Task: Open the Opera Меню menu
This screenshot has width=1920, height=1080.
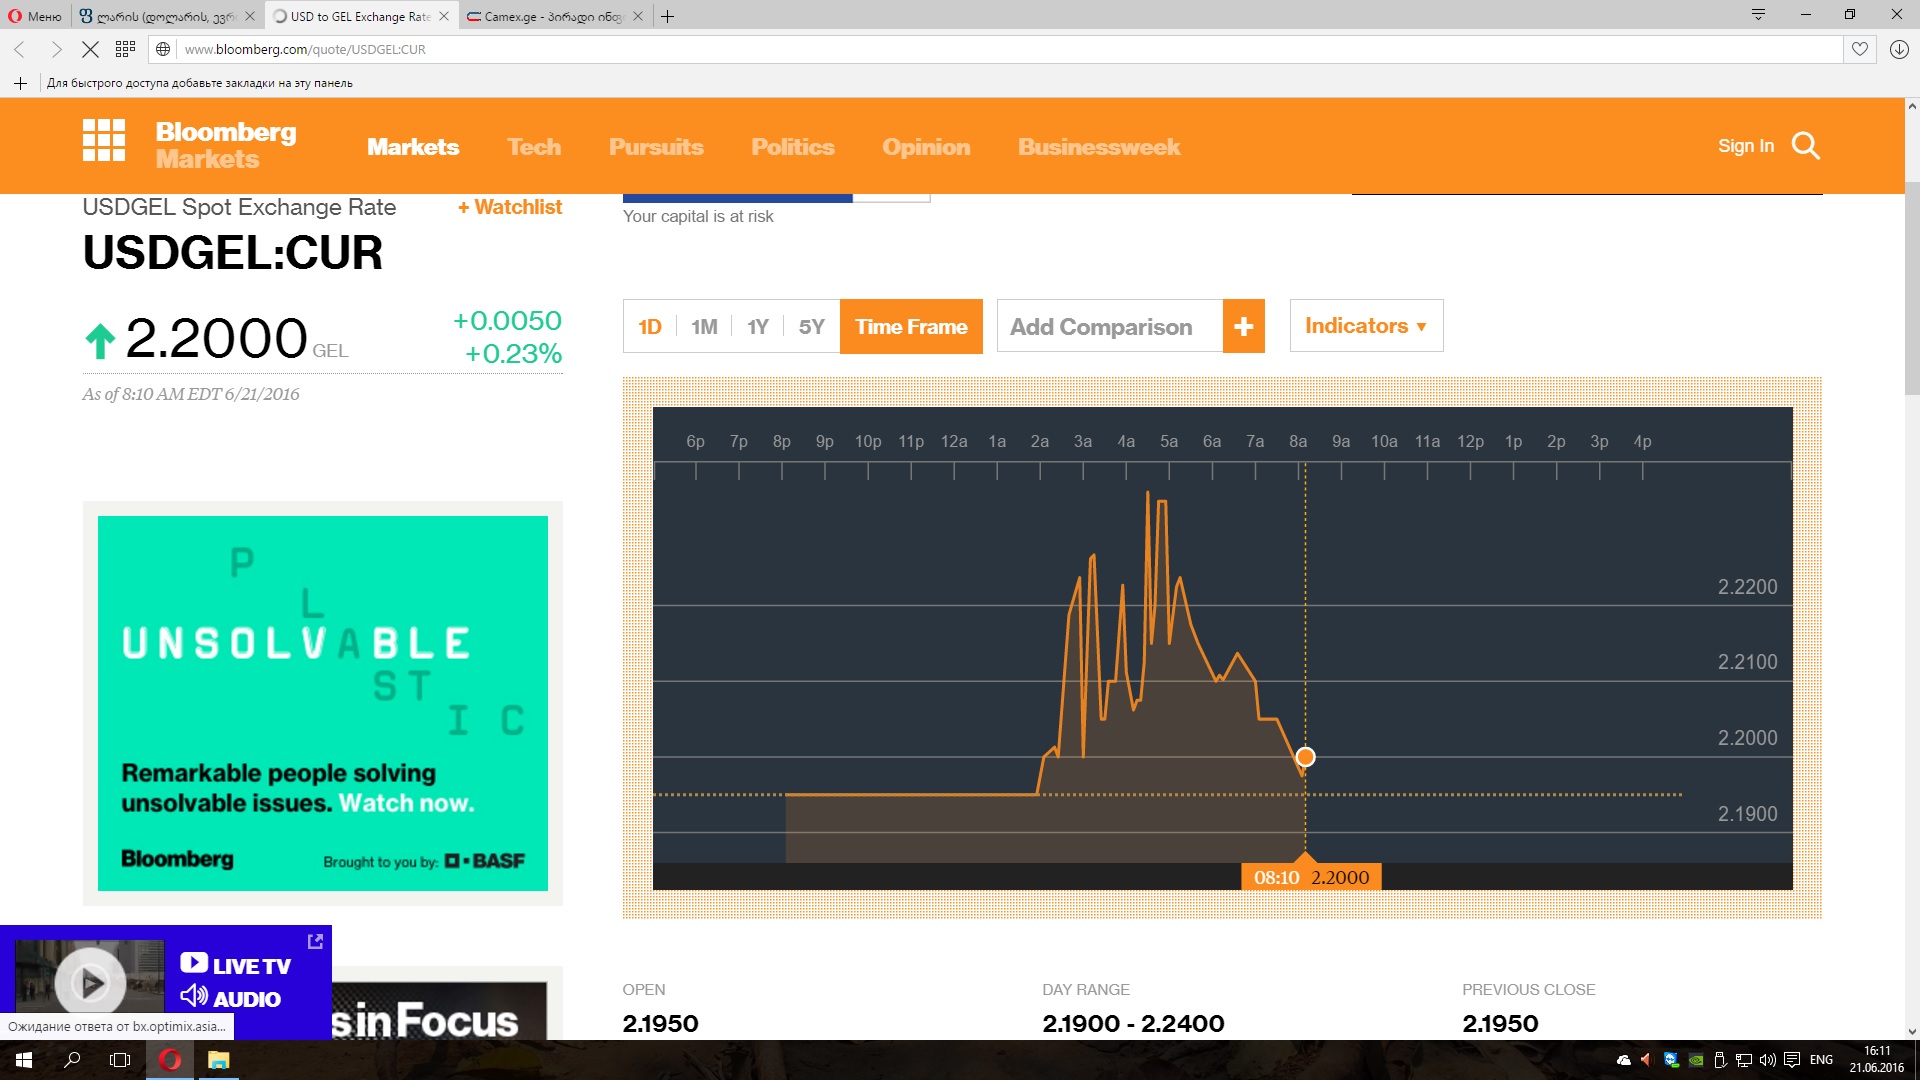Action: pos(36,16)
